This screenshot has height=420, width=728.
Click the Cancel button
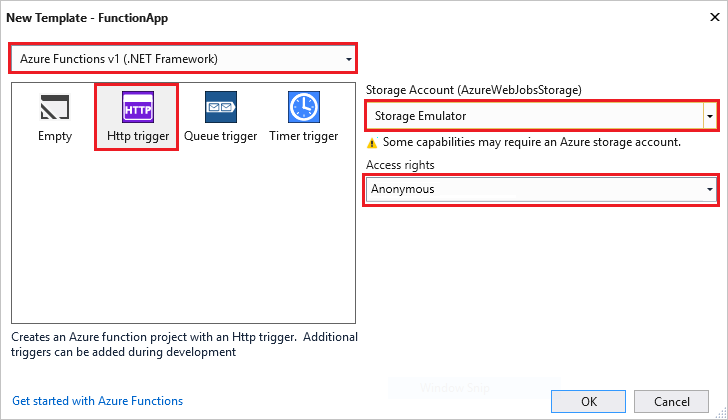(x=671, y=401)
